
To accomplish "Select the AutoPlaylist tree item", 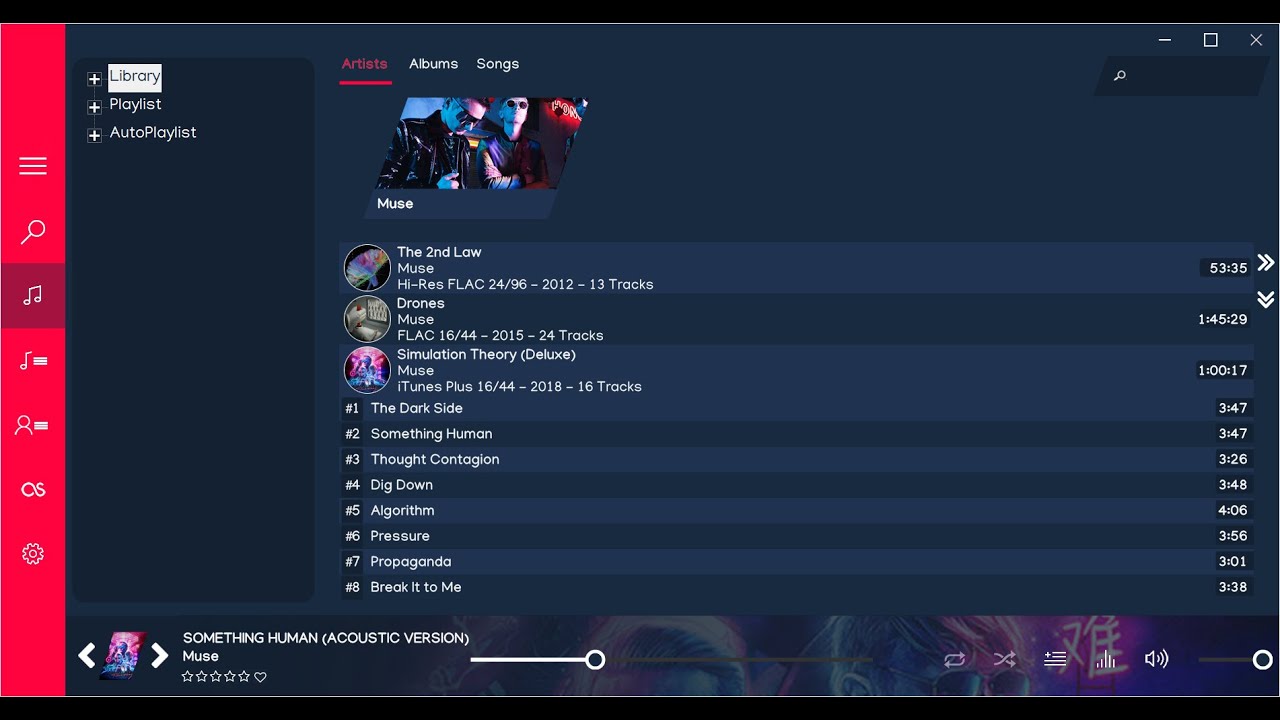I will tap(153, 132).
